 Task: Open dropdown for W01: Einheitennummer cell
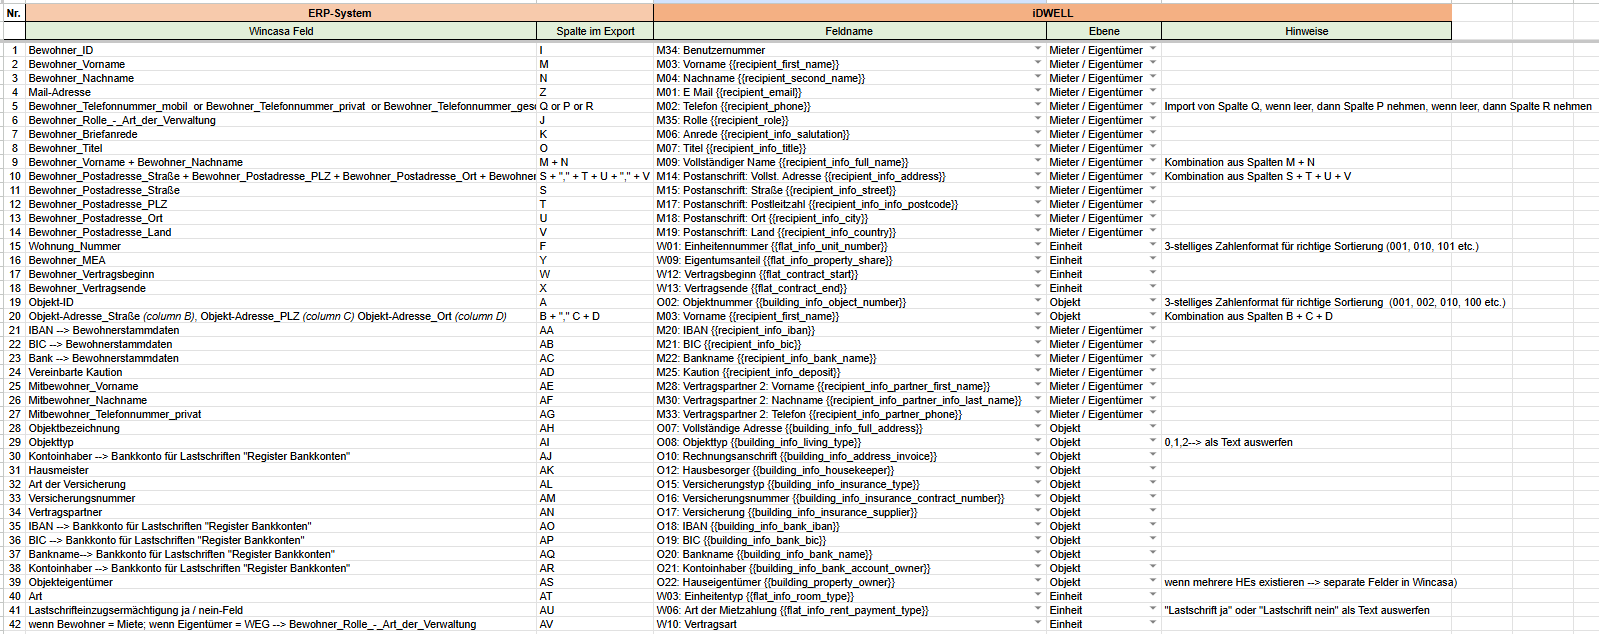pos(1037,245)
